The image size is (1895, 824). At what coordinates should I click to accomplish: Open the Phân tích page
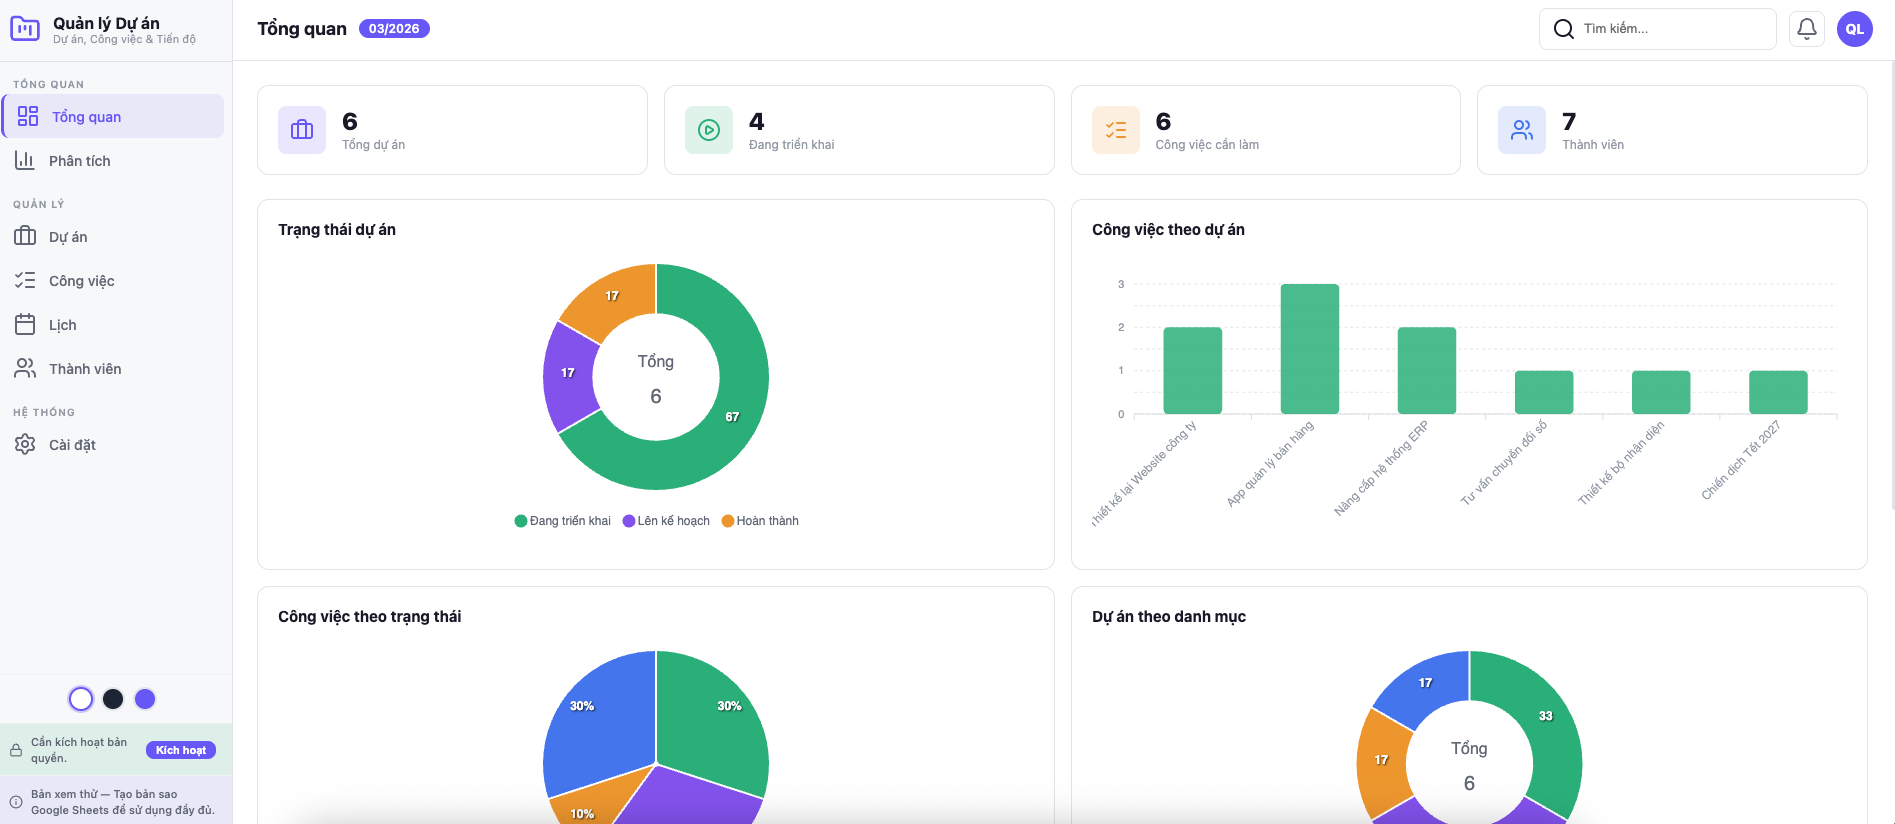pyautogui.click(x=80, y=161)
